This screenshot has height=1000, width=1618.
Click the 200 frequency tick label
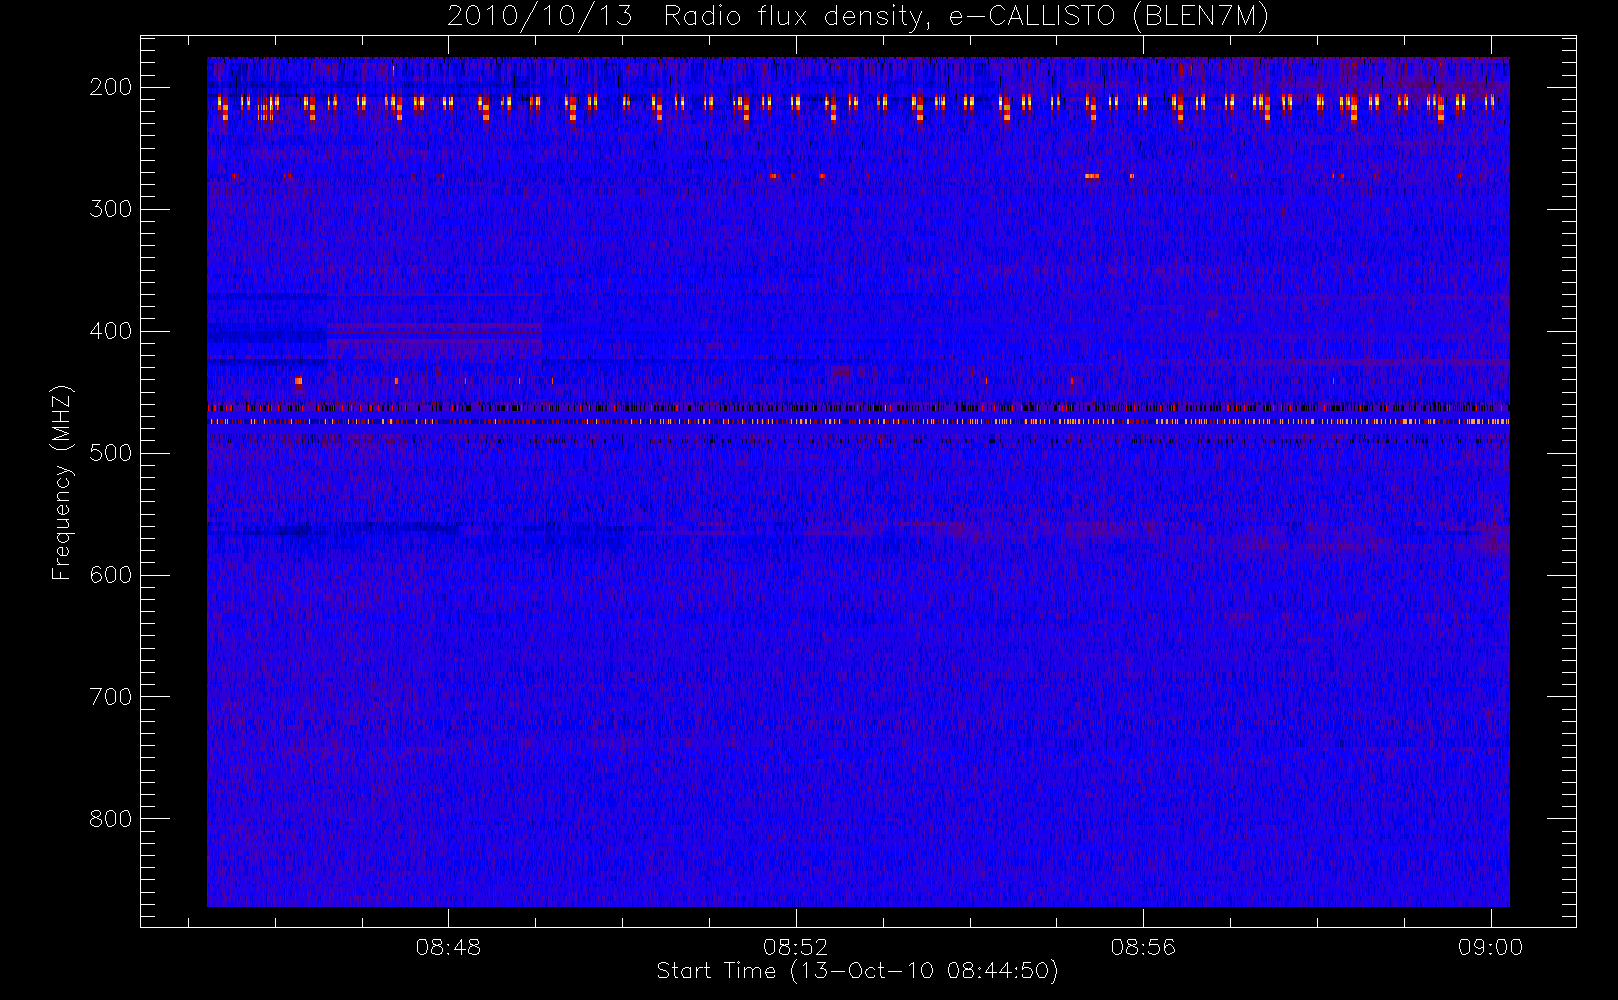point(111,87)
